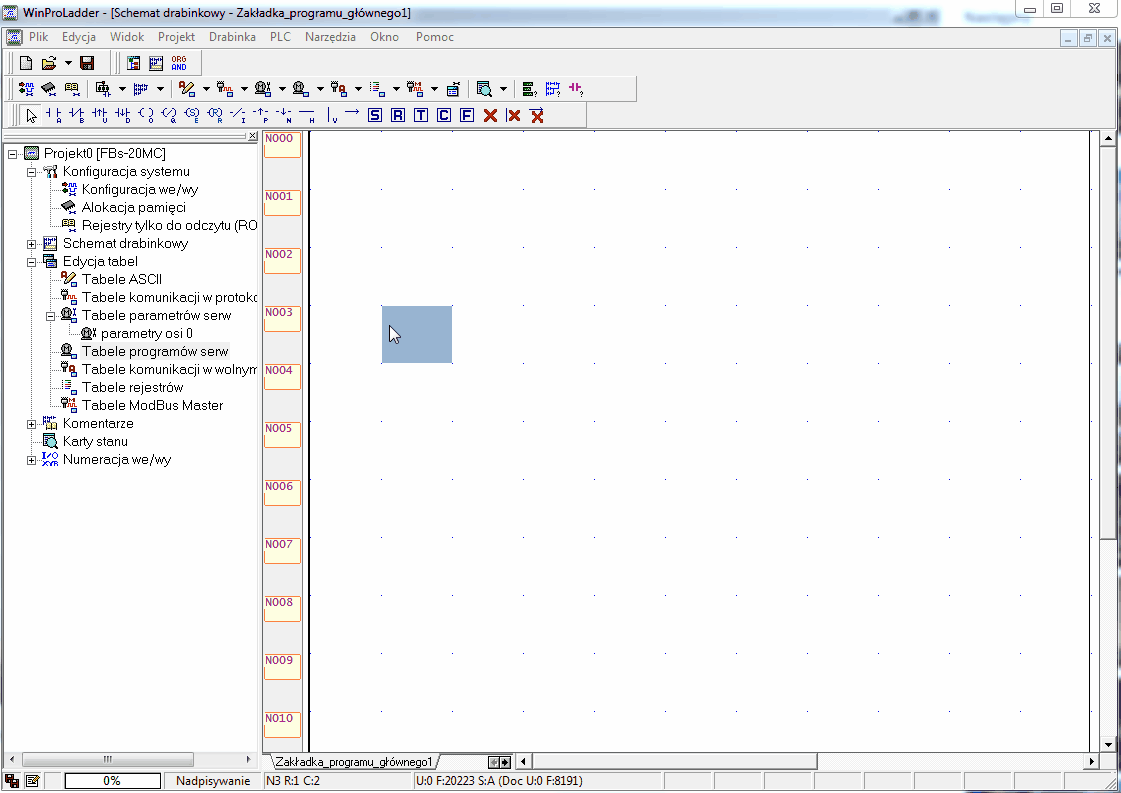Click the open project folder icon
This screenshot has width=1121, height=793.
[49, 63]
